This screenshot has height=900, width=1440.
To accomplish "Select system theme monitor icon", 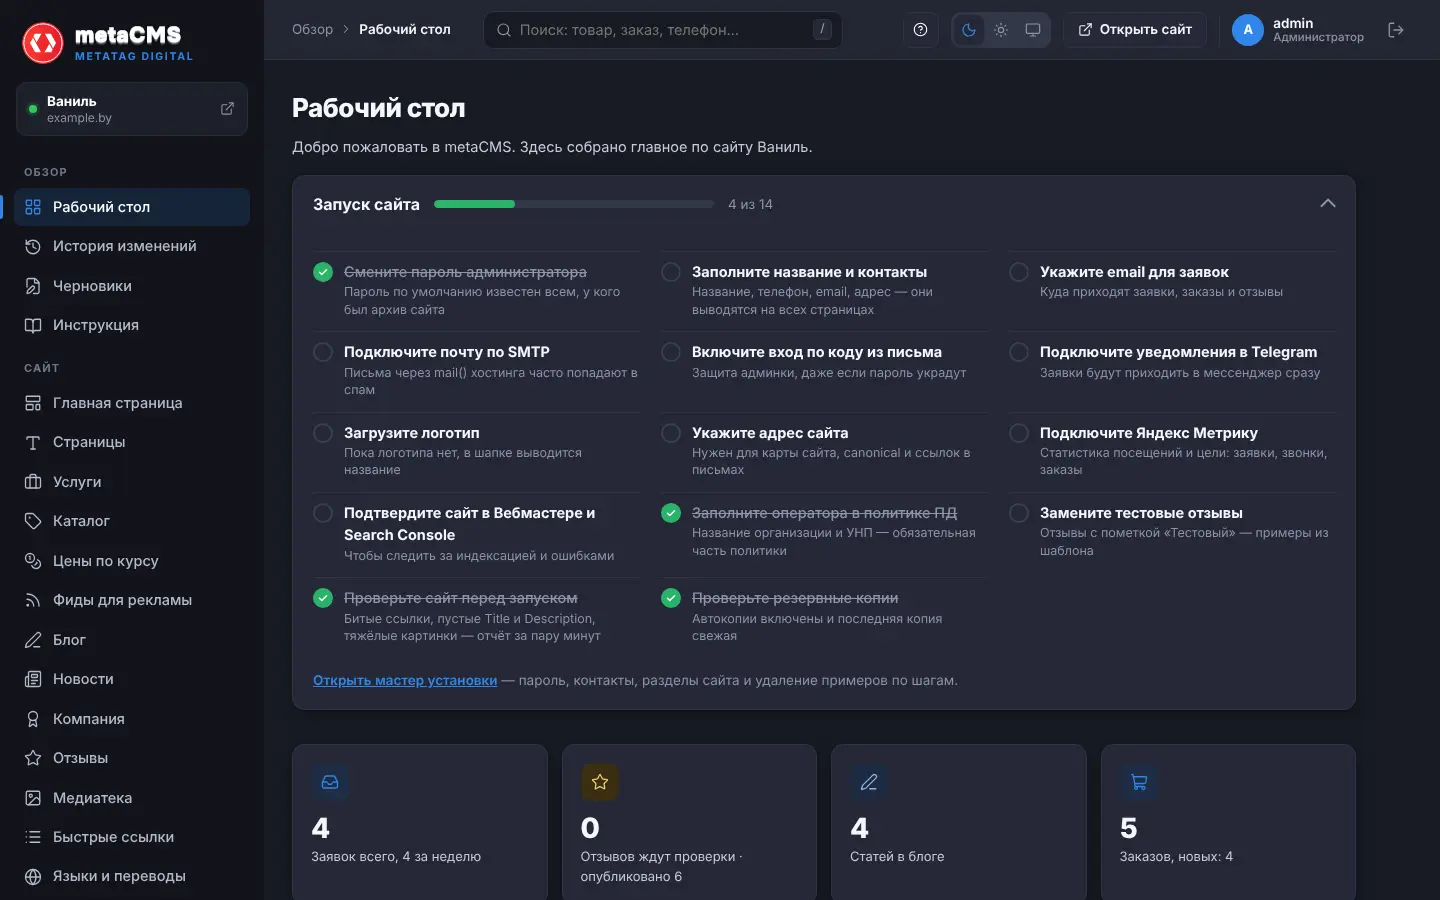I will click(1033, 30).
